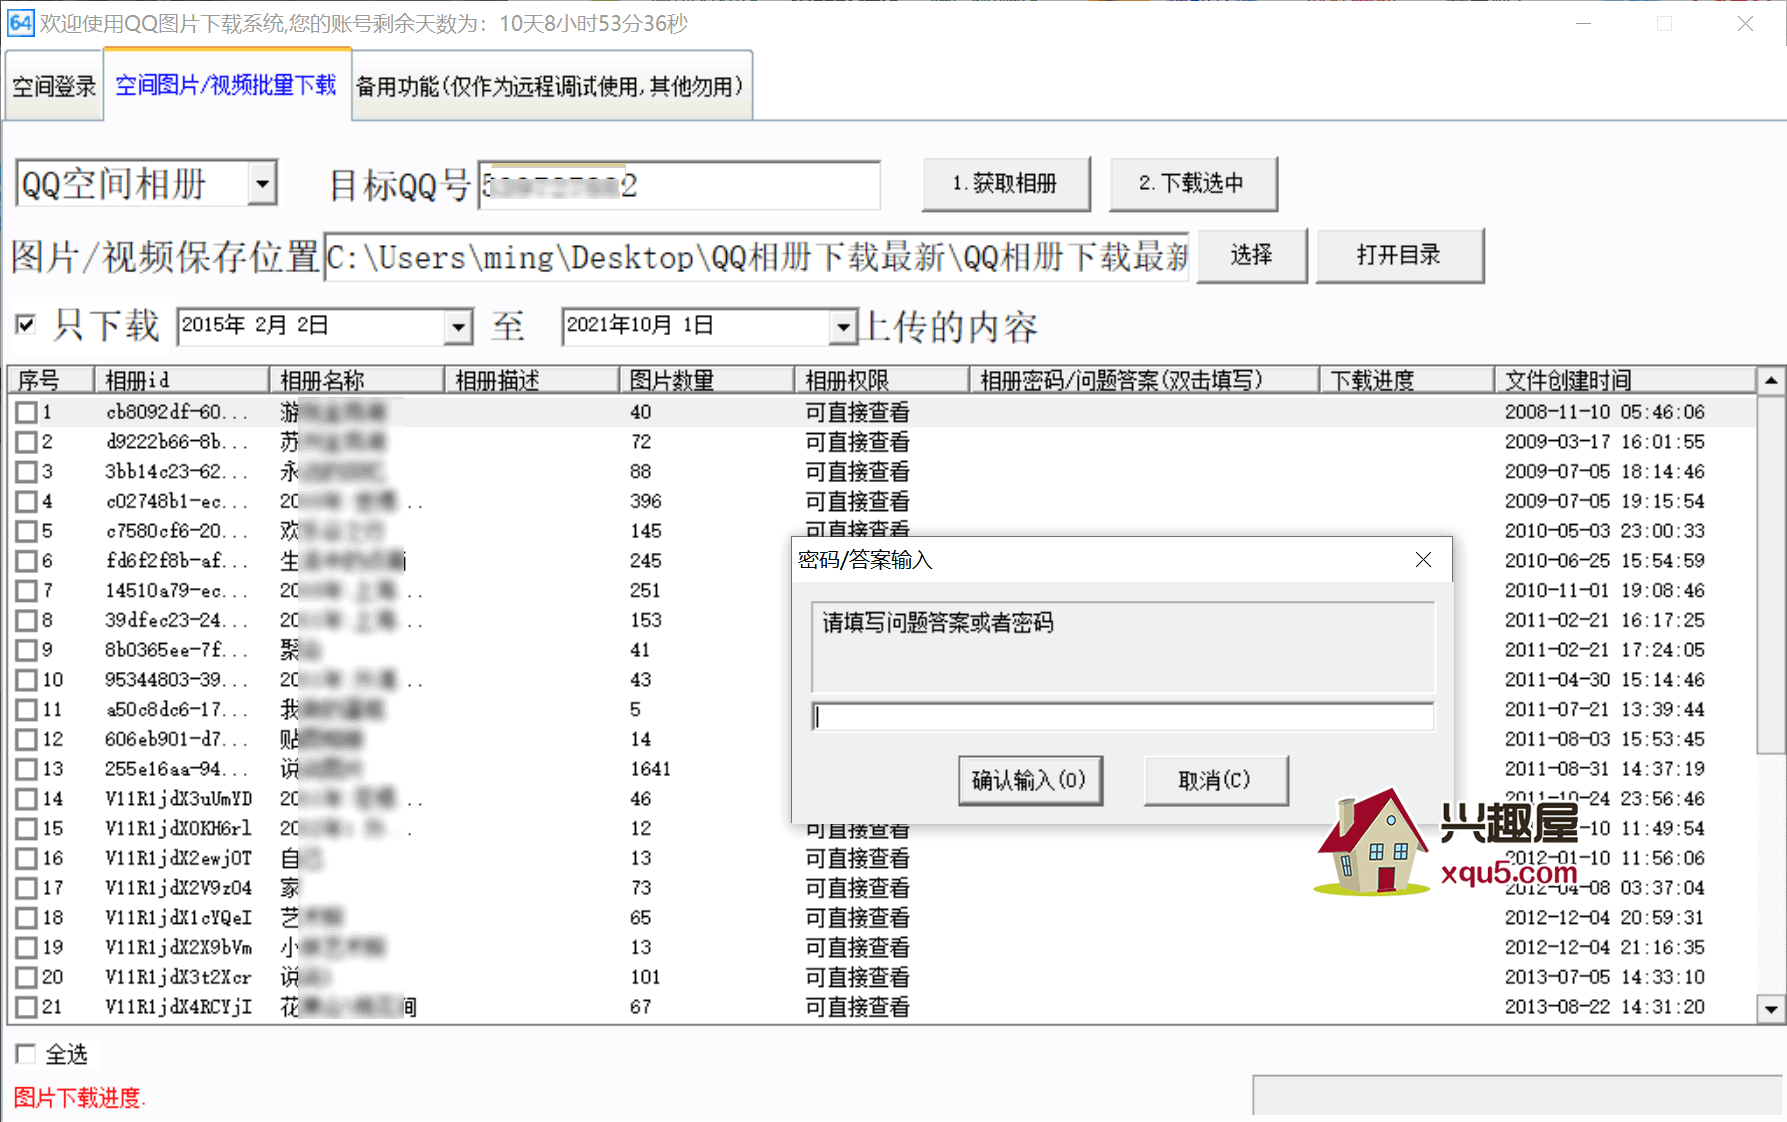Click the vertical scrollbar thumb
This screenshot has height=1122, width=1787.
coord(1771,574)
